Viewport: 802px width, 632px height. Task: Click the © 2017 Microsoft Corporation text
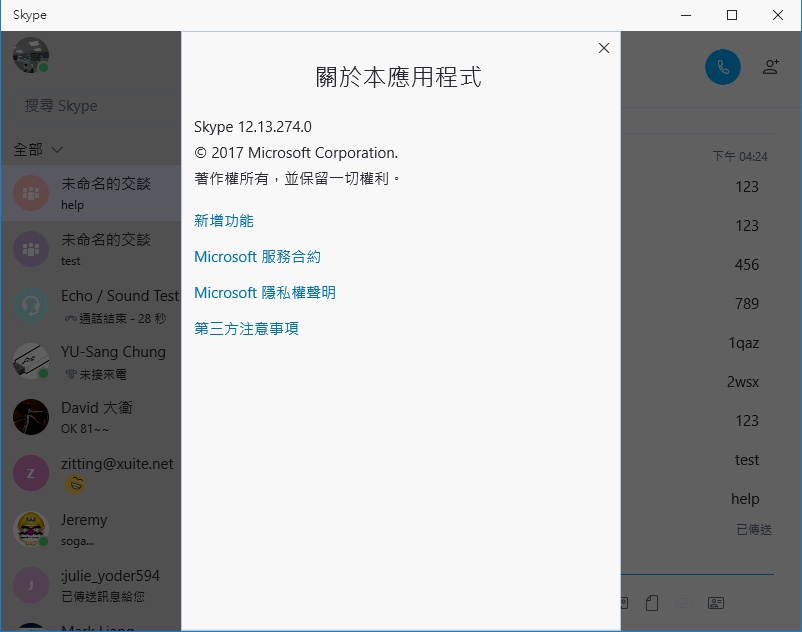pyautogui.click(x=296, y=153)
